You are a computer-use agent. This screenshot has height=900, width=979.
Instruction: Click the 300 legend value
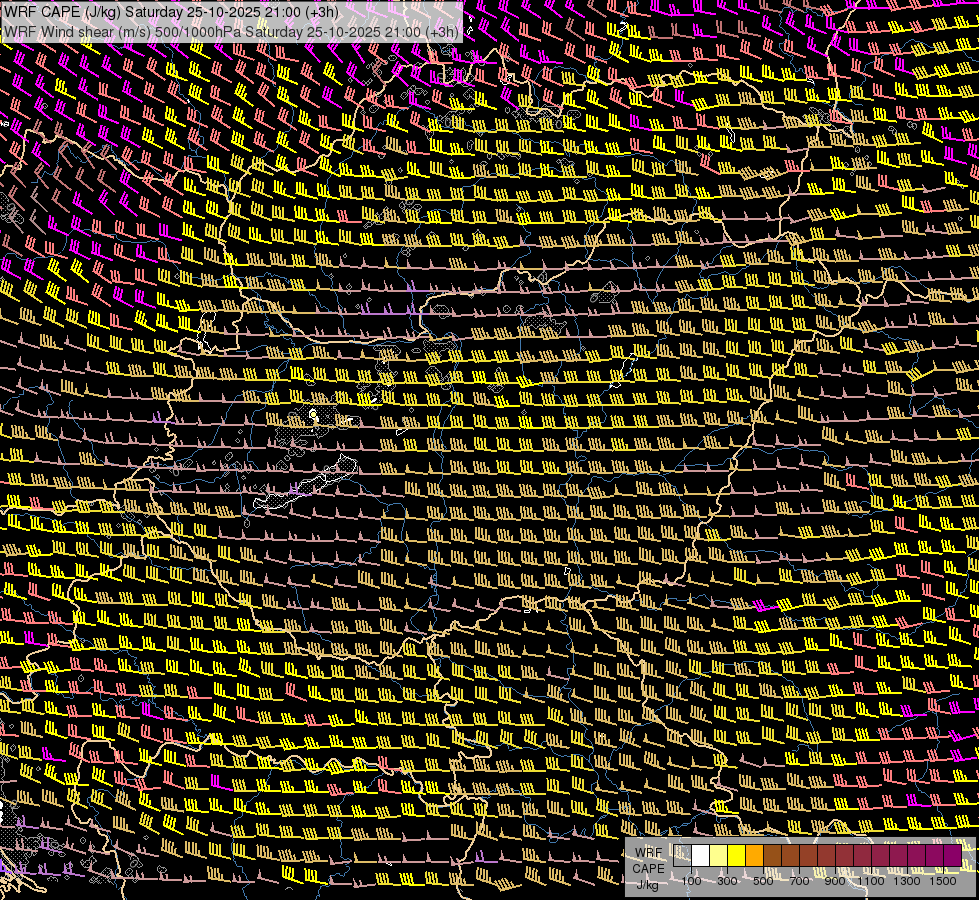727,881
